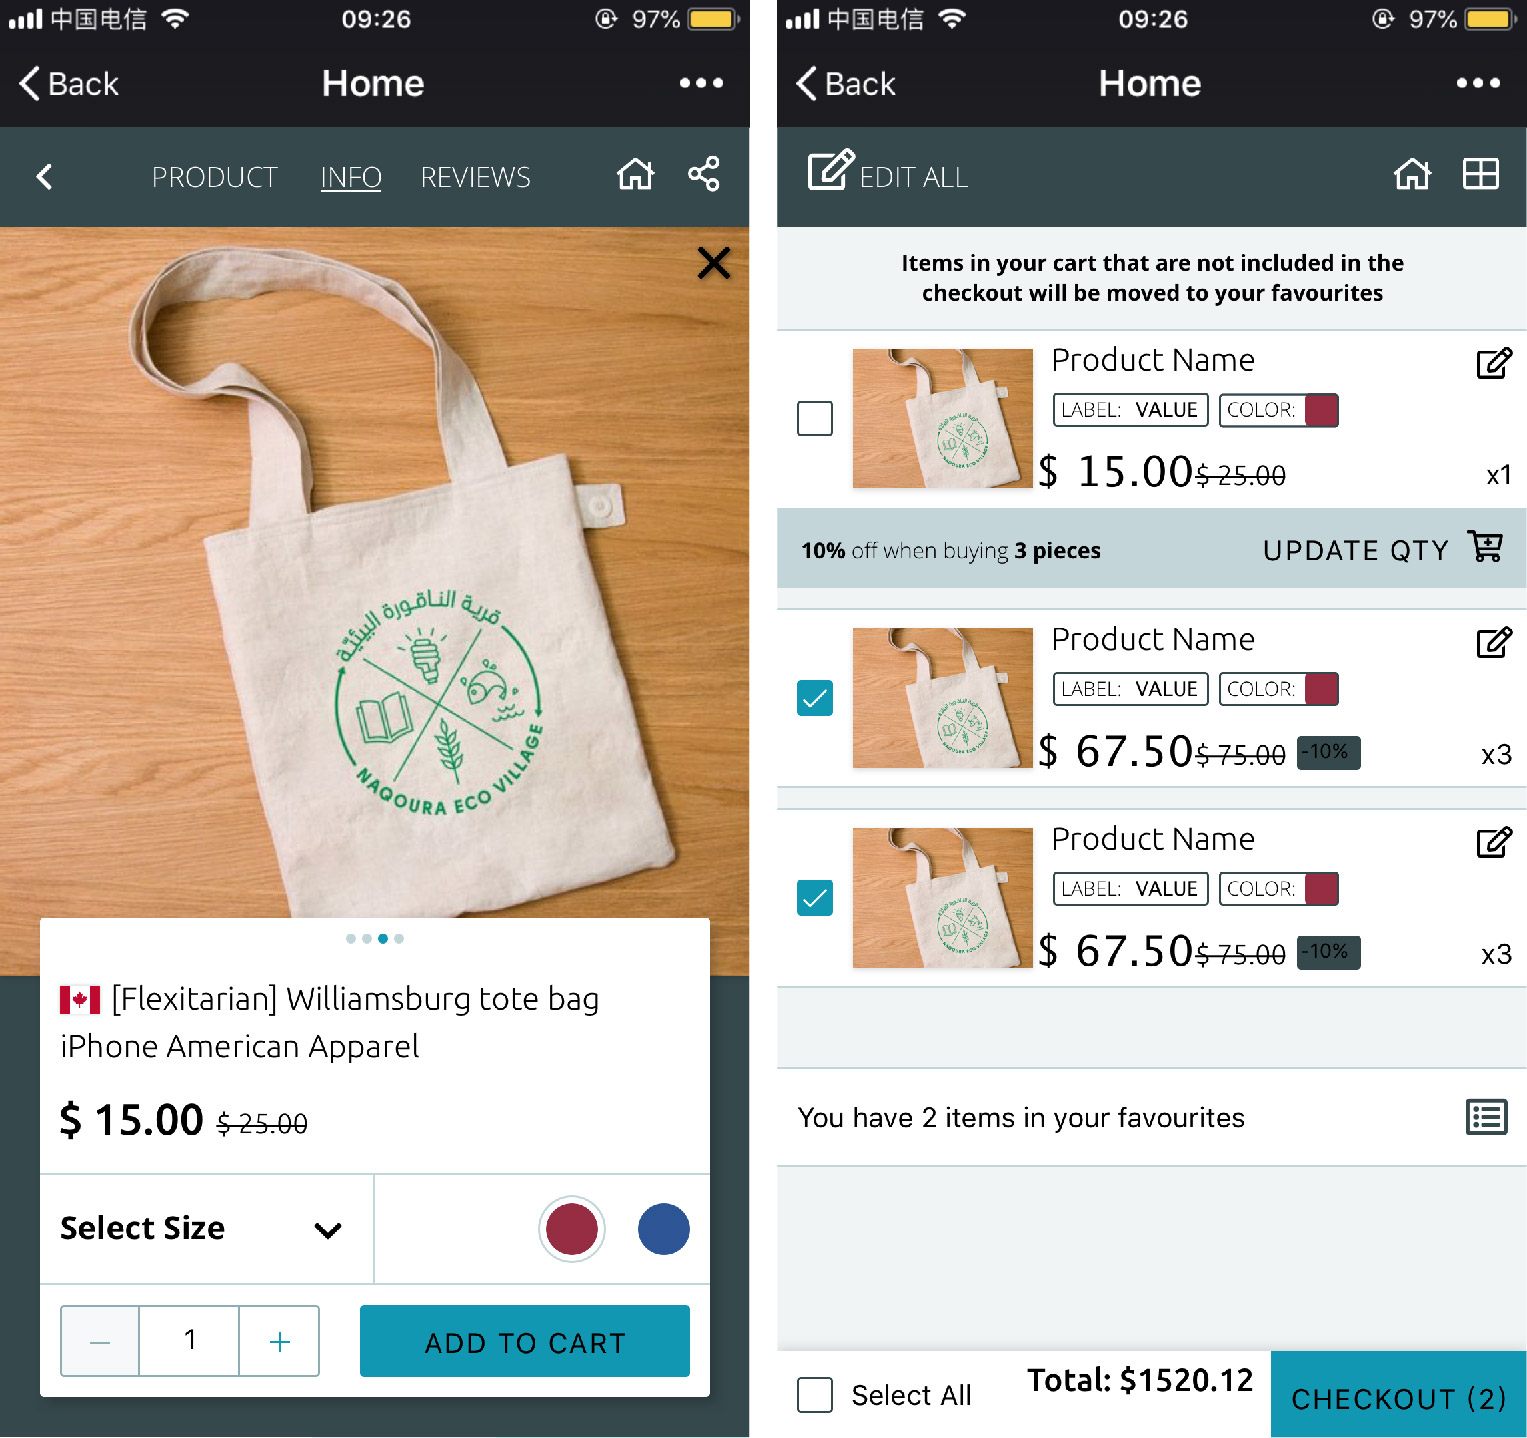Screen dimensions: 1527x1438
Task: Open the three-dot menu on product screen
Action: point(701,83)
